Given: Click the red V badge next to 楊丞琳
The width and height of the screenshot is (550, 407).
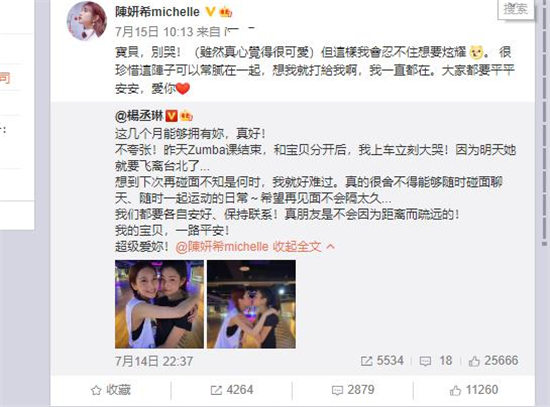Looking at the screenshot, I should (172, 116).
